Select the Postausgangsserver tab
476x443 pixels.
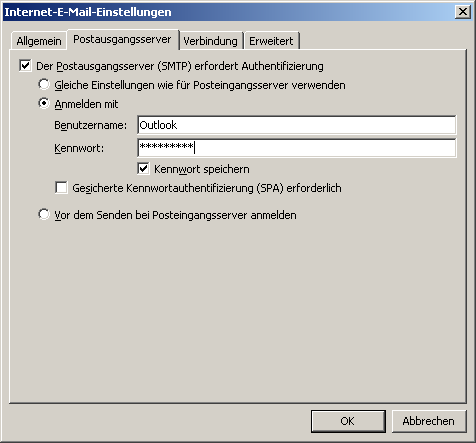tap(122, 40)
